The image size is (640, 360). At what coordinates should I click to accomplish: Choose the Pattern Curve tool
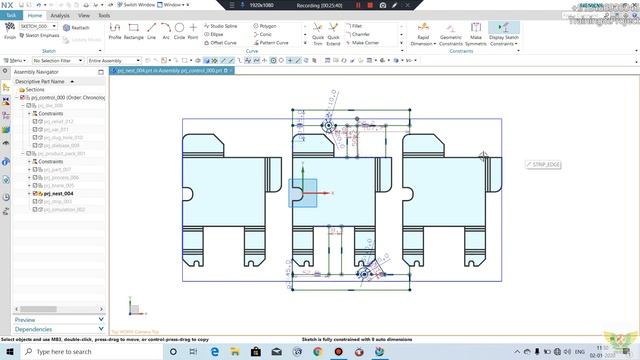tap(271, 42)
